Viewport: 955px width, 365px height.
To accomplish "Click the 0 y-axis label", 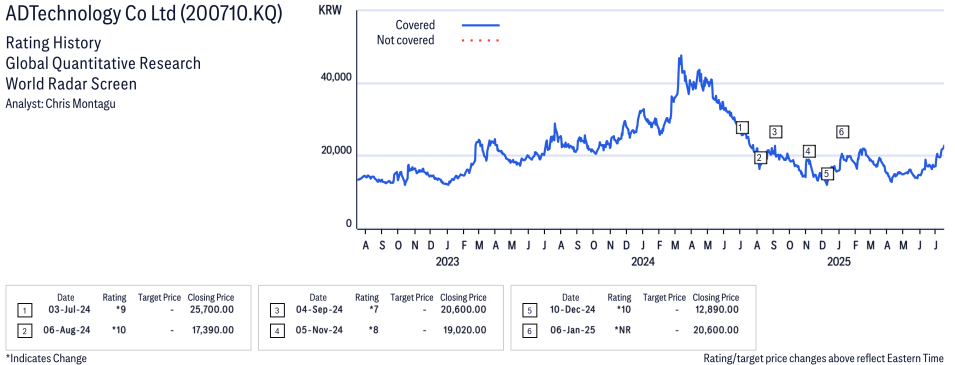I will tap(349, 224).
